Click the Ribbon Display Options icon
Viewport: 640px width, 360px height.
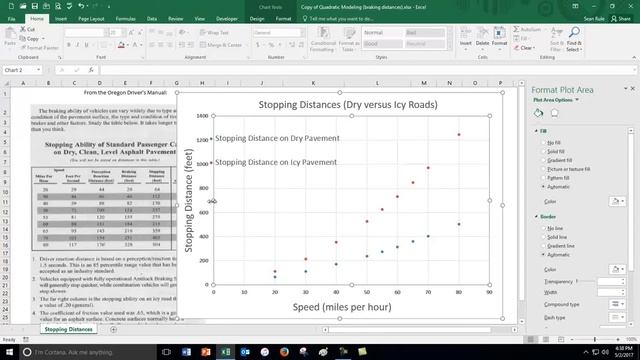coord(575,6)
